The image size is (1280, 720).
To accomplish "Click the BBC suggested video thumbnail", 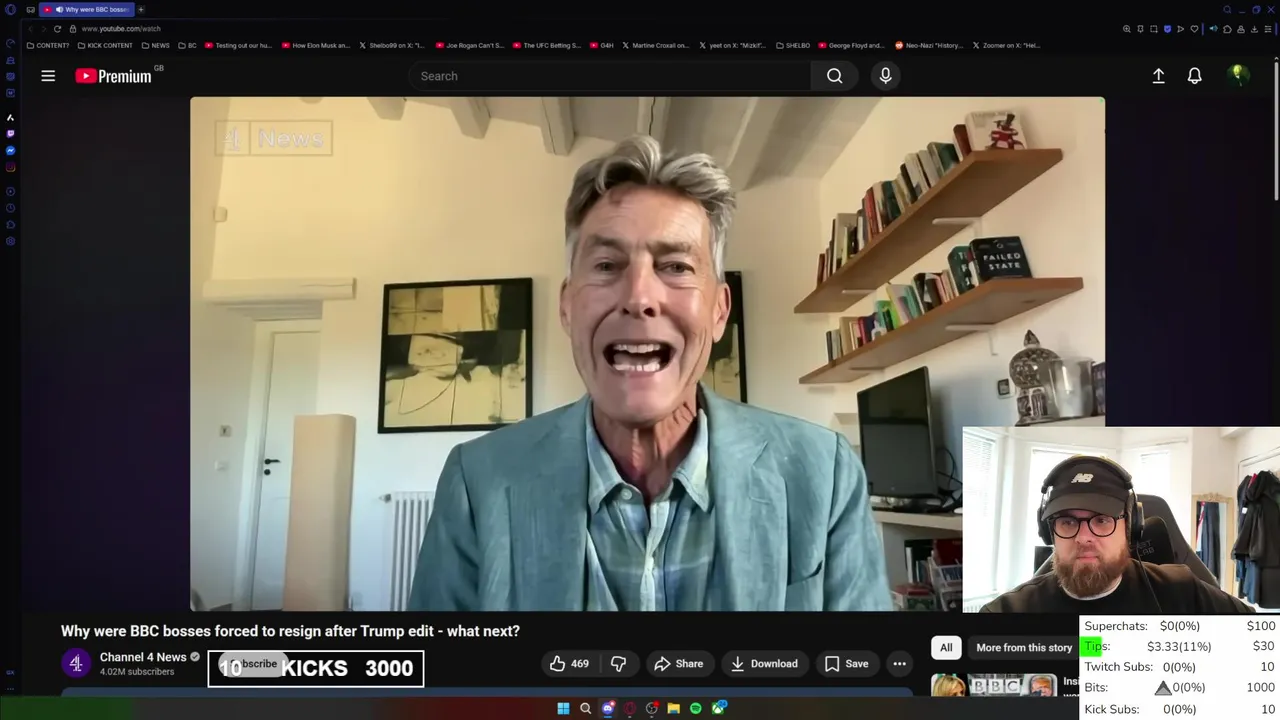I will tap(994, 687).
